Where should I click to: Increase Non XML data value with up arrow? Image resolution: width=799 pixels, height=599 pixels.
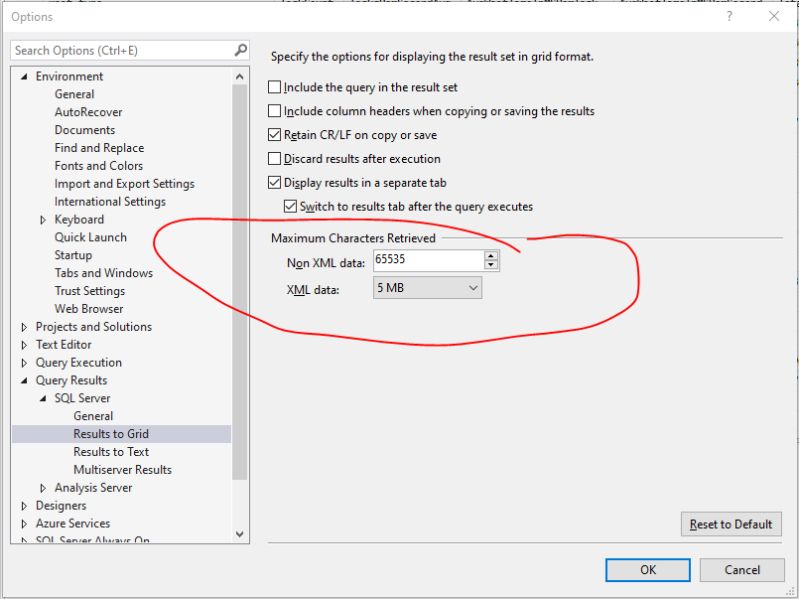tap(491, 255)
